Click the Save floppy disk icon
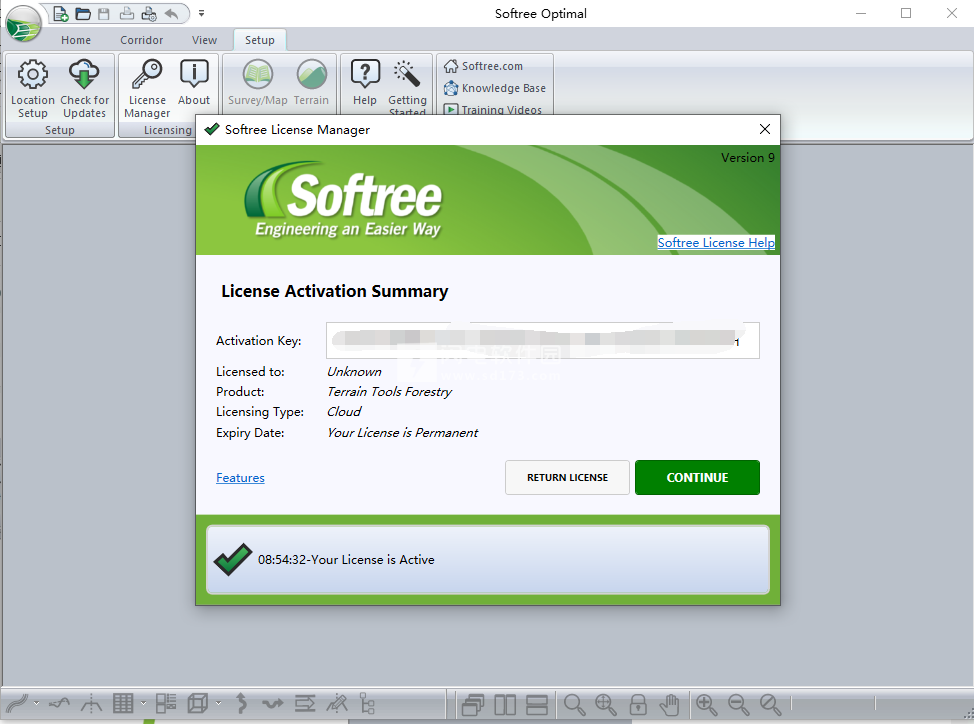 pyautogui.click(x=104, y=14)
